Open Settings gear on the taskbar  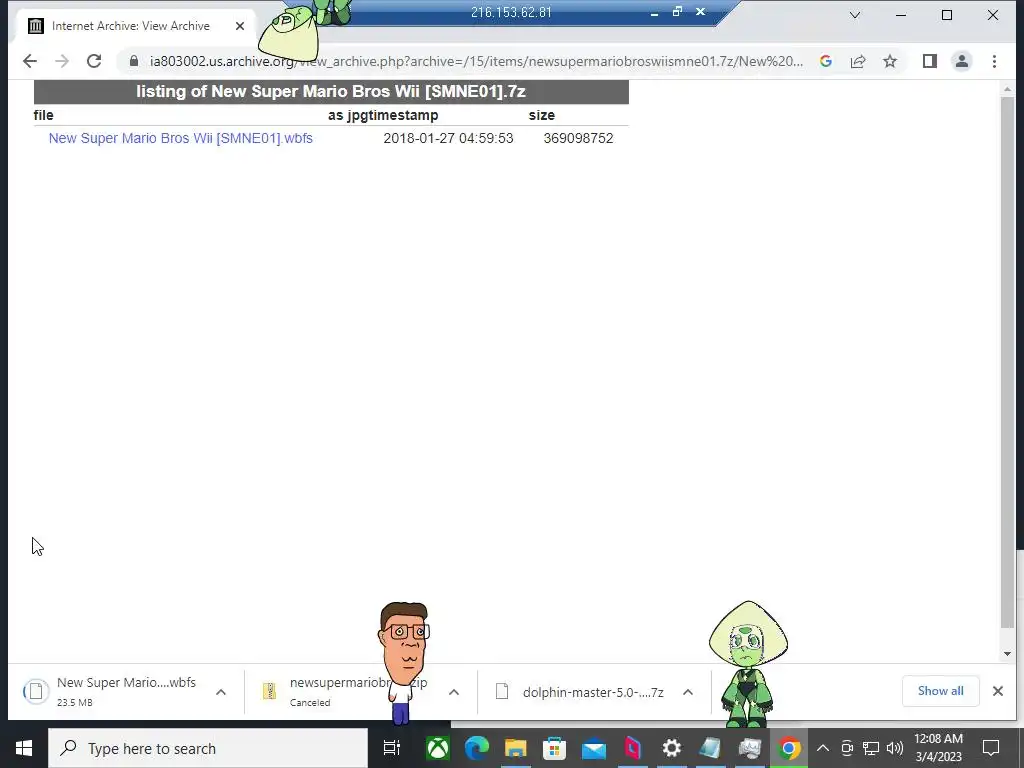(671, 748)
